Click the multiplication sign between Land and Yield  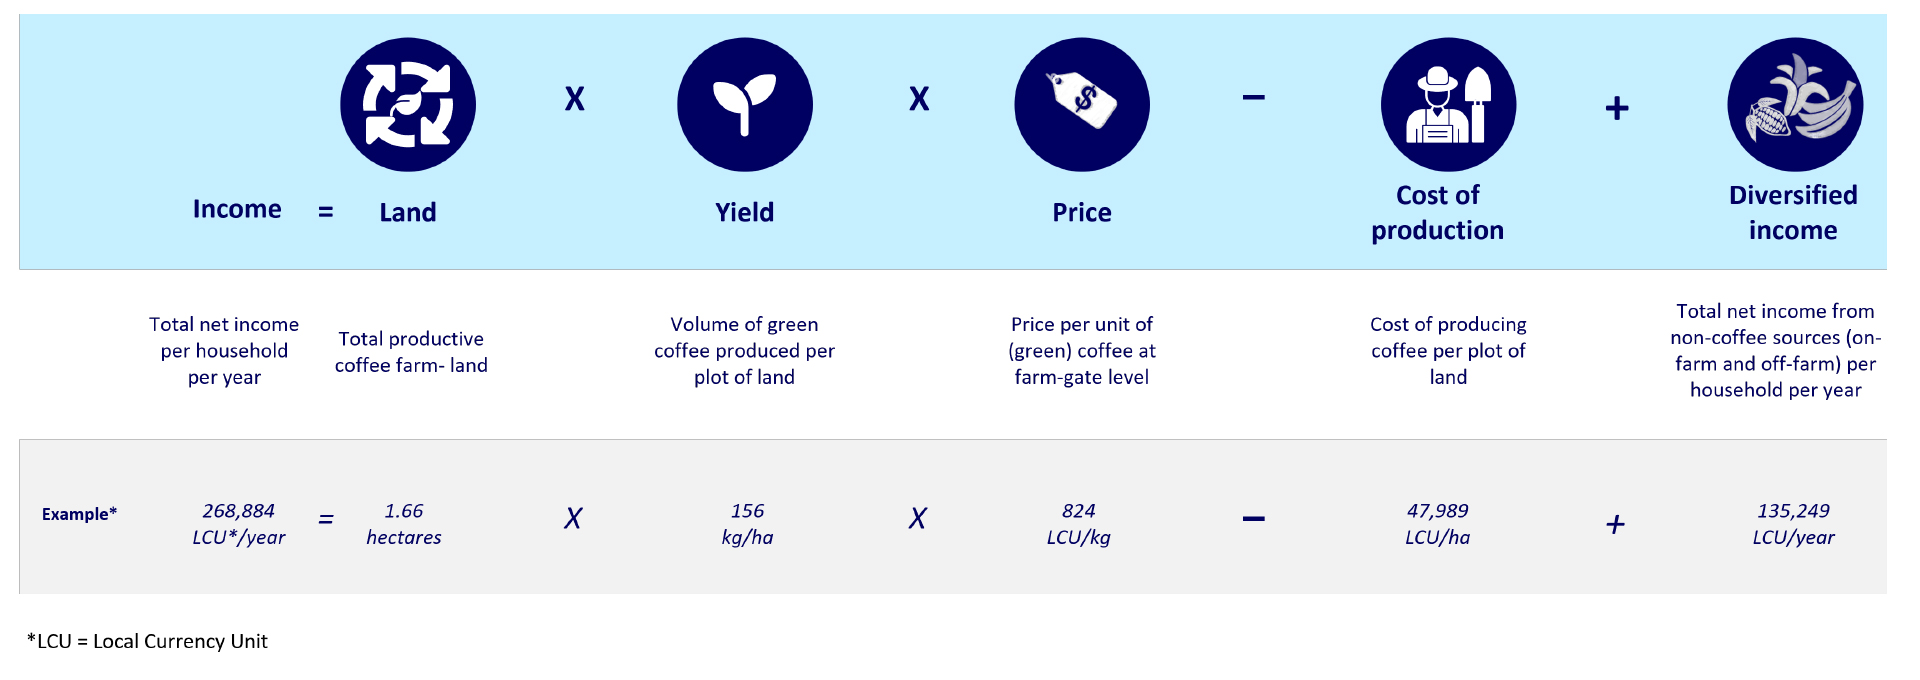click(574, 99)
